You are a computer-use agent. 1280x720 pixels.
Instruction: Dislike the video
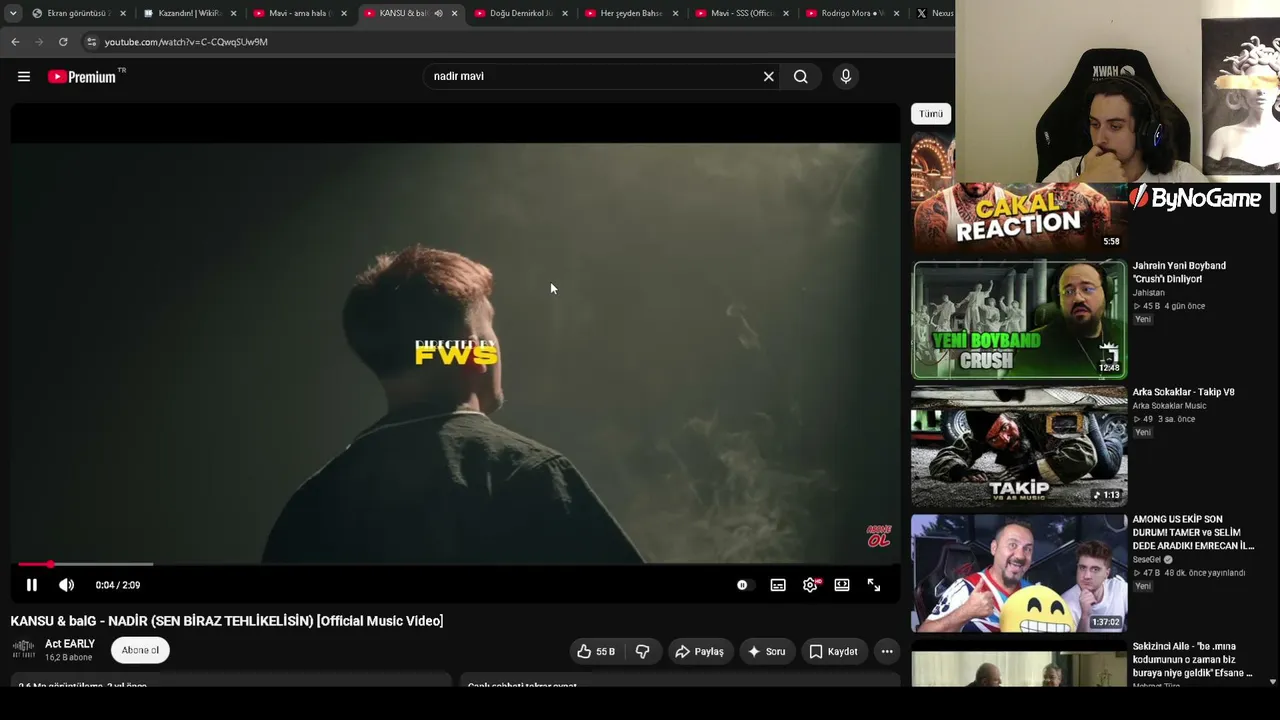pyautogui.click(x=642, y=651)
